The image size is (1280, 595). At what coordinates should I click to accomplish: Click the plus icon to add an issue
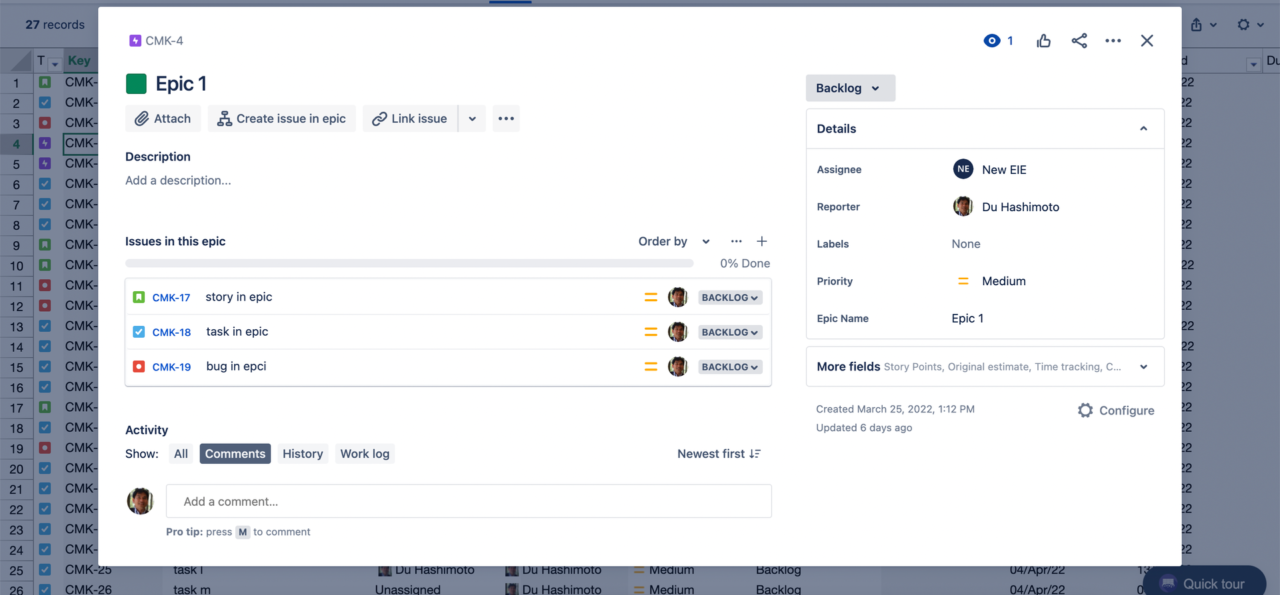[761, 241]
